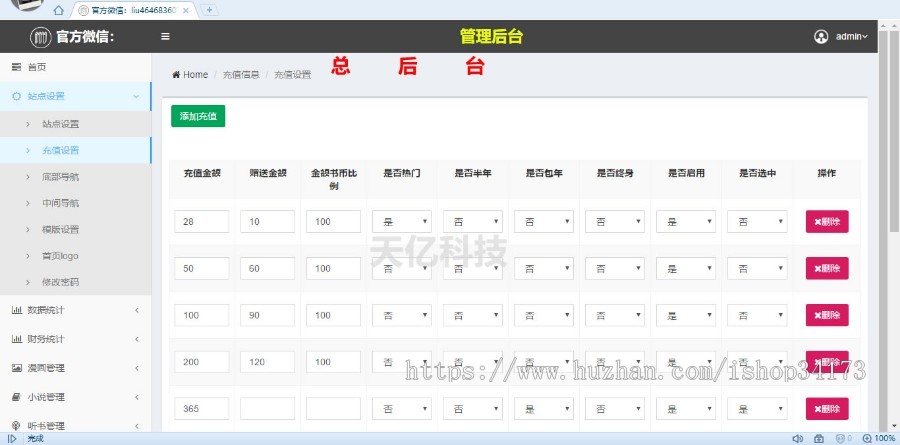Open the 修改密码 submenu item
Image resolution: width=900 pixels, height=445 pixels.
click(75, 282)
